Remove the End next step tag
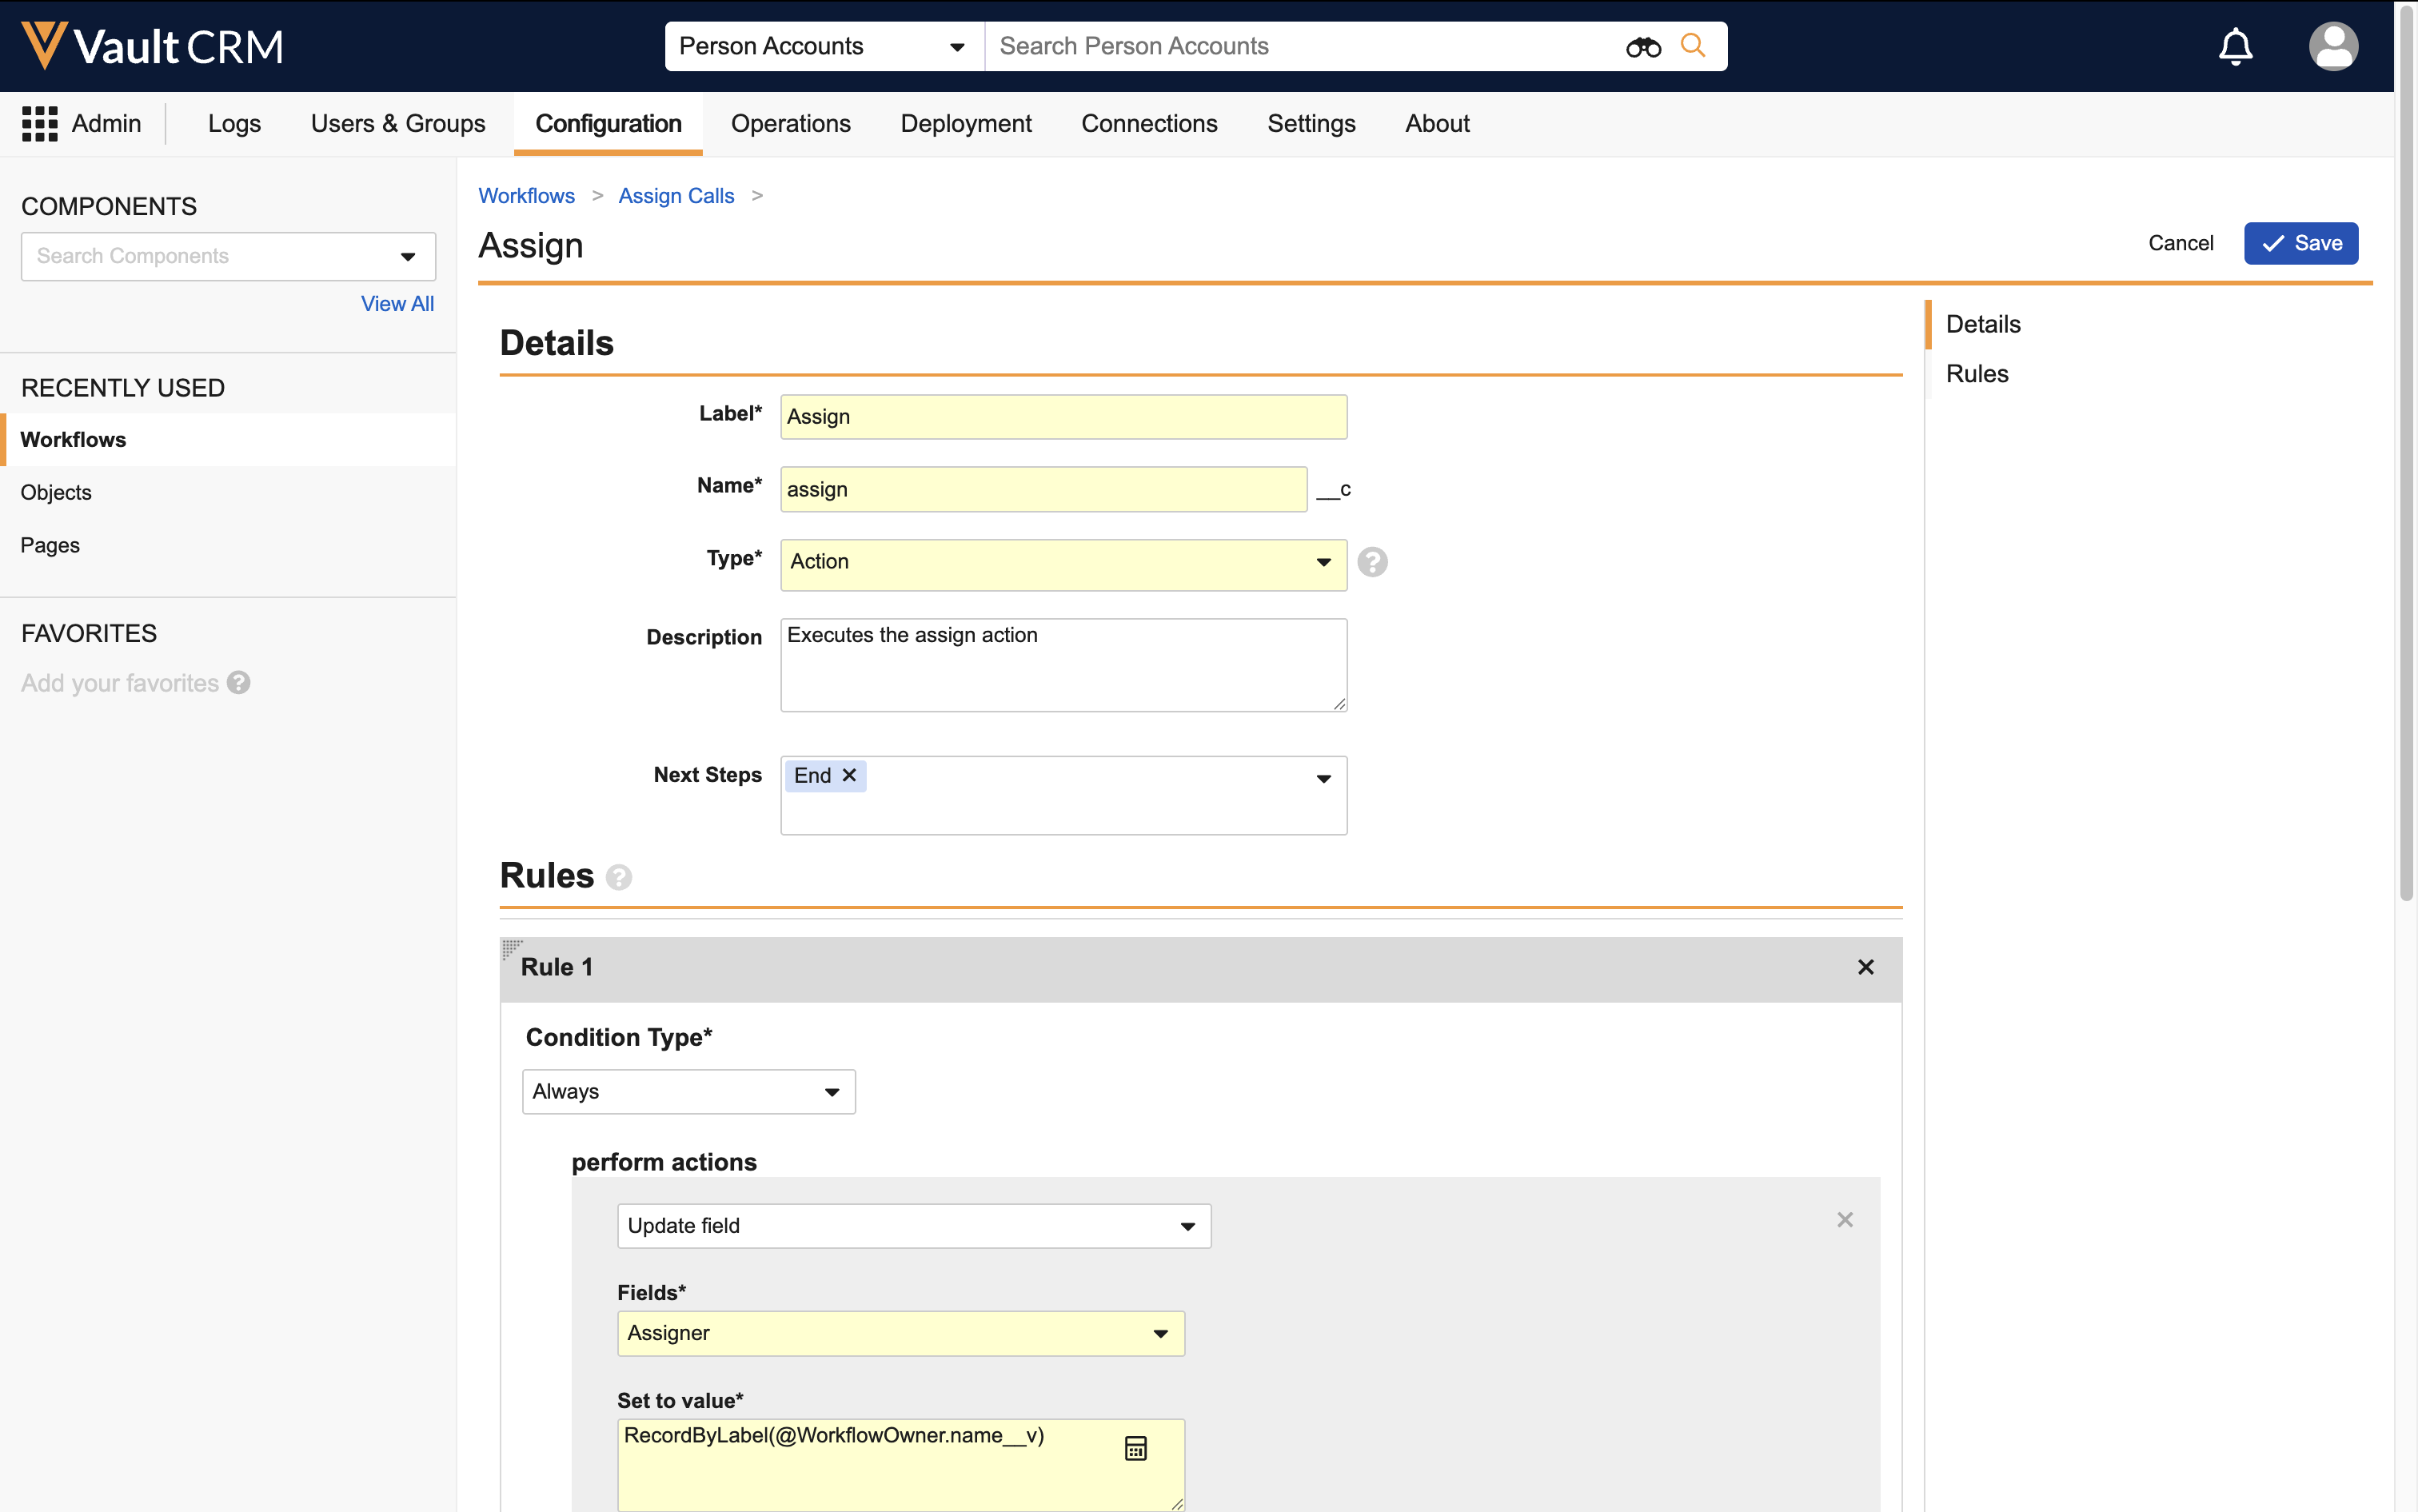Screen dimensions: 2418x1512 click(x=849, y=775)
